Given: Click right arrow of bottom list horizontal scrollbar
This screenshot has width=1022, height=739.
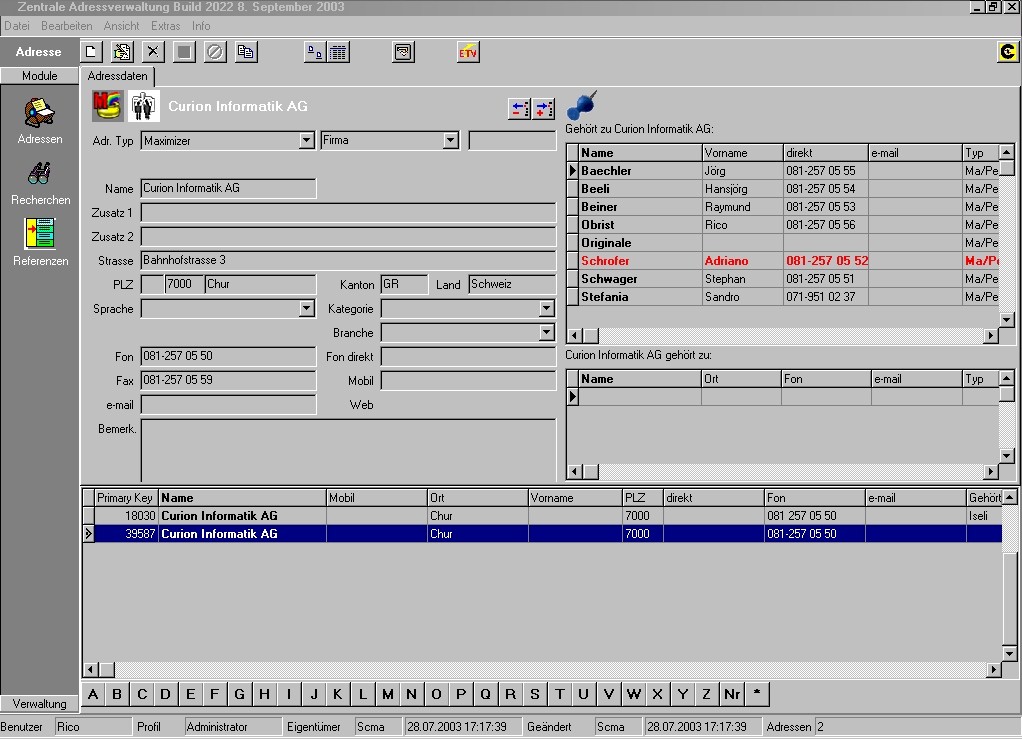Looking at the screenshot, I should (994, 669).
